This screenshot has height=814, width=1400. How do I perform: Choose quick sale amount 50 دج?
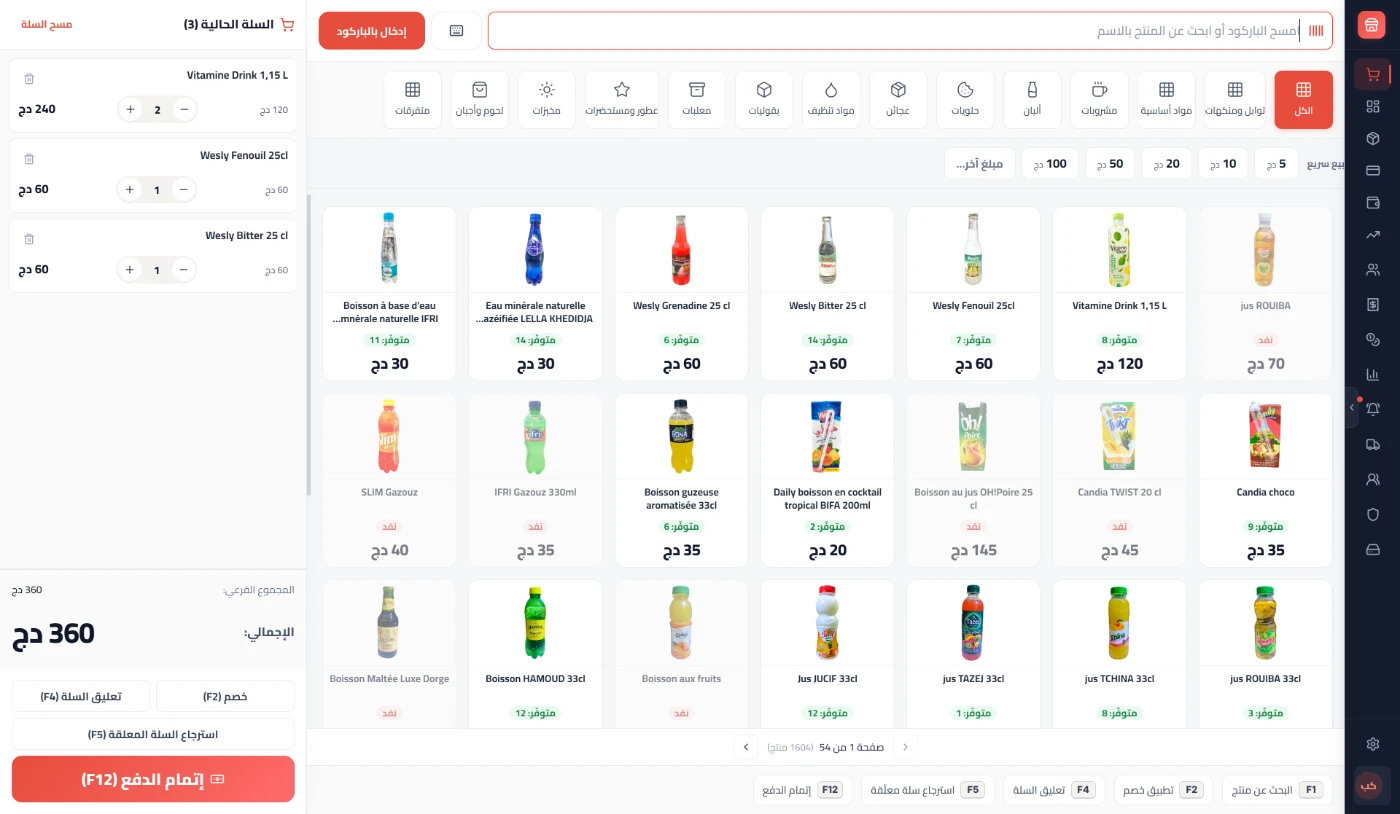(1110, 163)
